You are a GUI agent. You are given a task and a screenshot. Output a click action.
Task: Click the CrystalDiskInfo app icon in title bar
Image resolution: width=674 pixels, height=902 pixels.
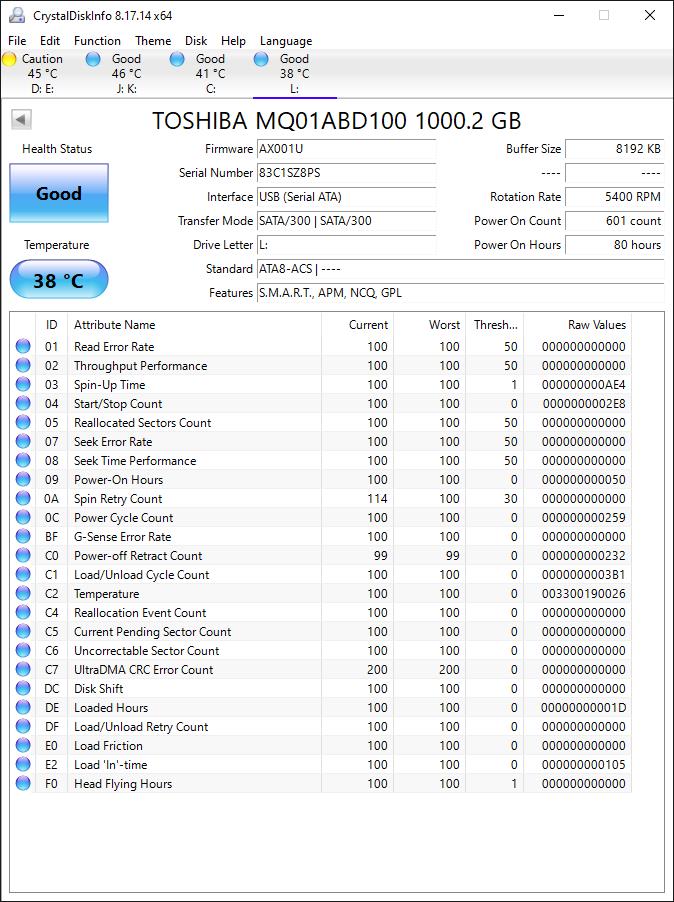coord(16,15)
